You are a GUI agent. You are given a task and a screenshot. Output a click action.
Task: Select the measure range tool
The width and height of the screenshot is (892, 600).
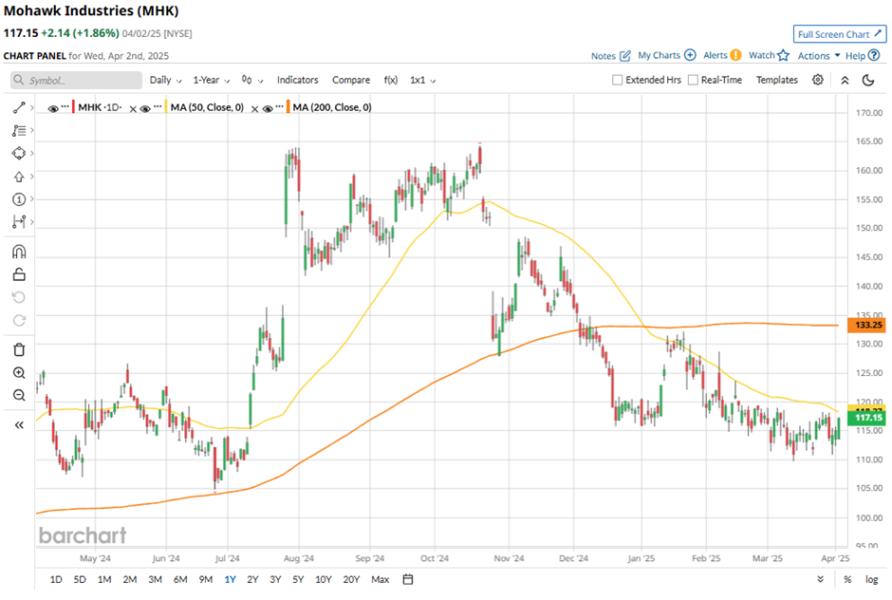[x=19, y=221]
